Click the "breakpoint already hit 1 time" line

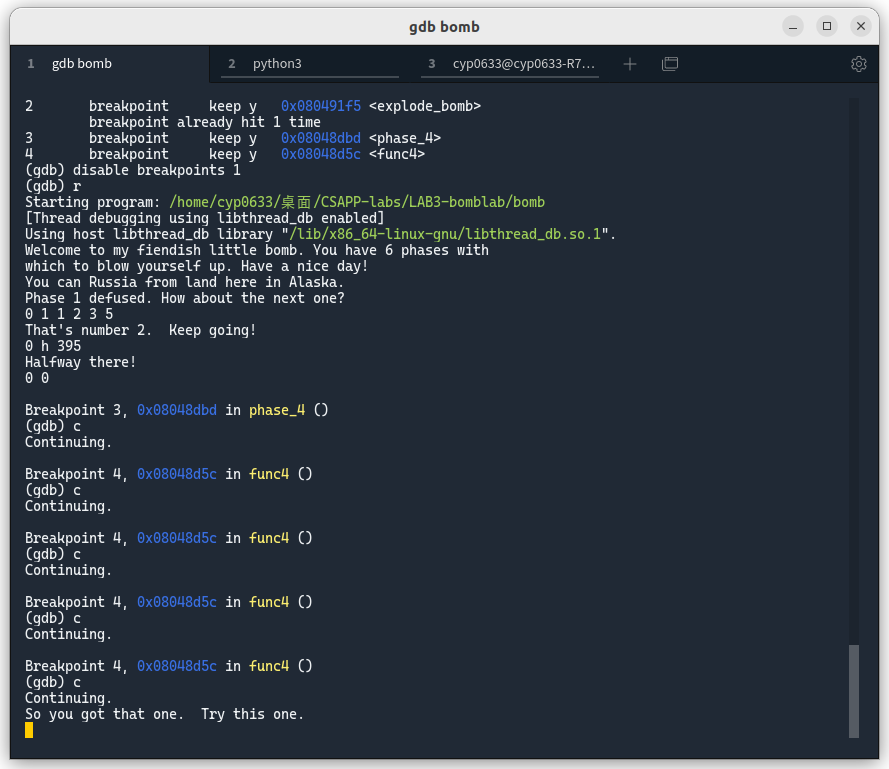[x=205, y=122]
